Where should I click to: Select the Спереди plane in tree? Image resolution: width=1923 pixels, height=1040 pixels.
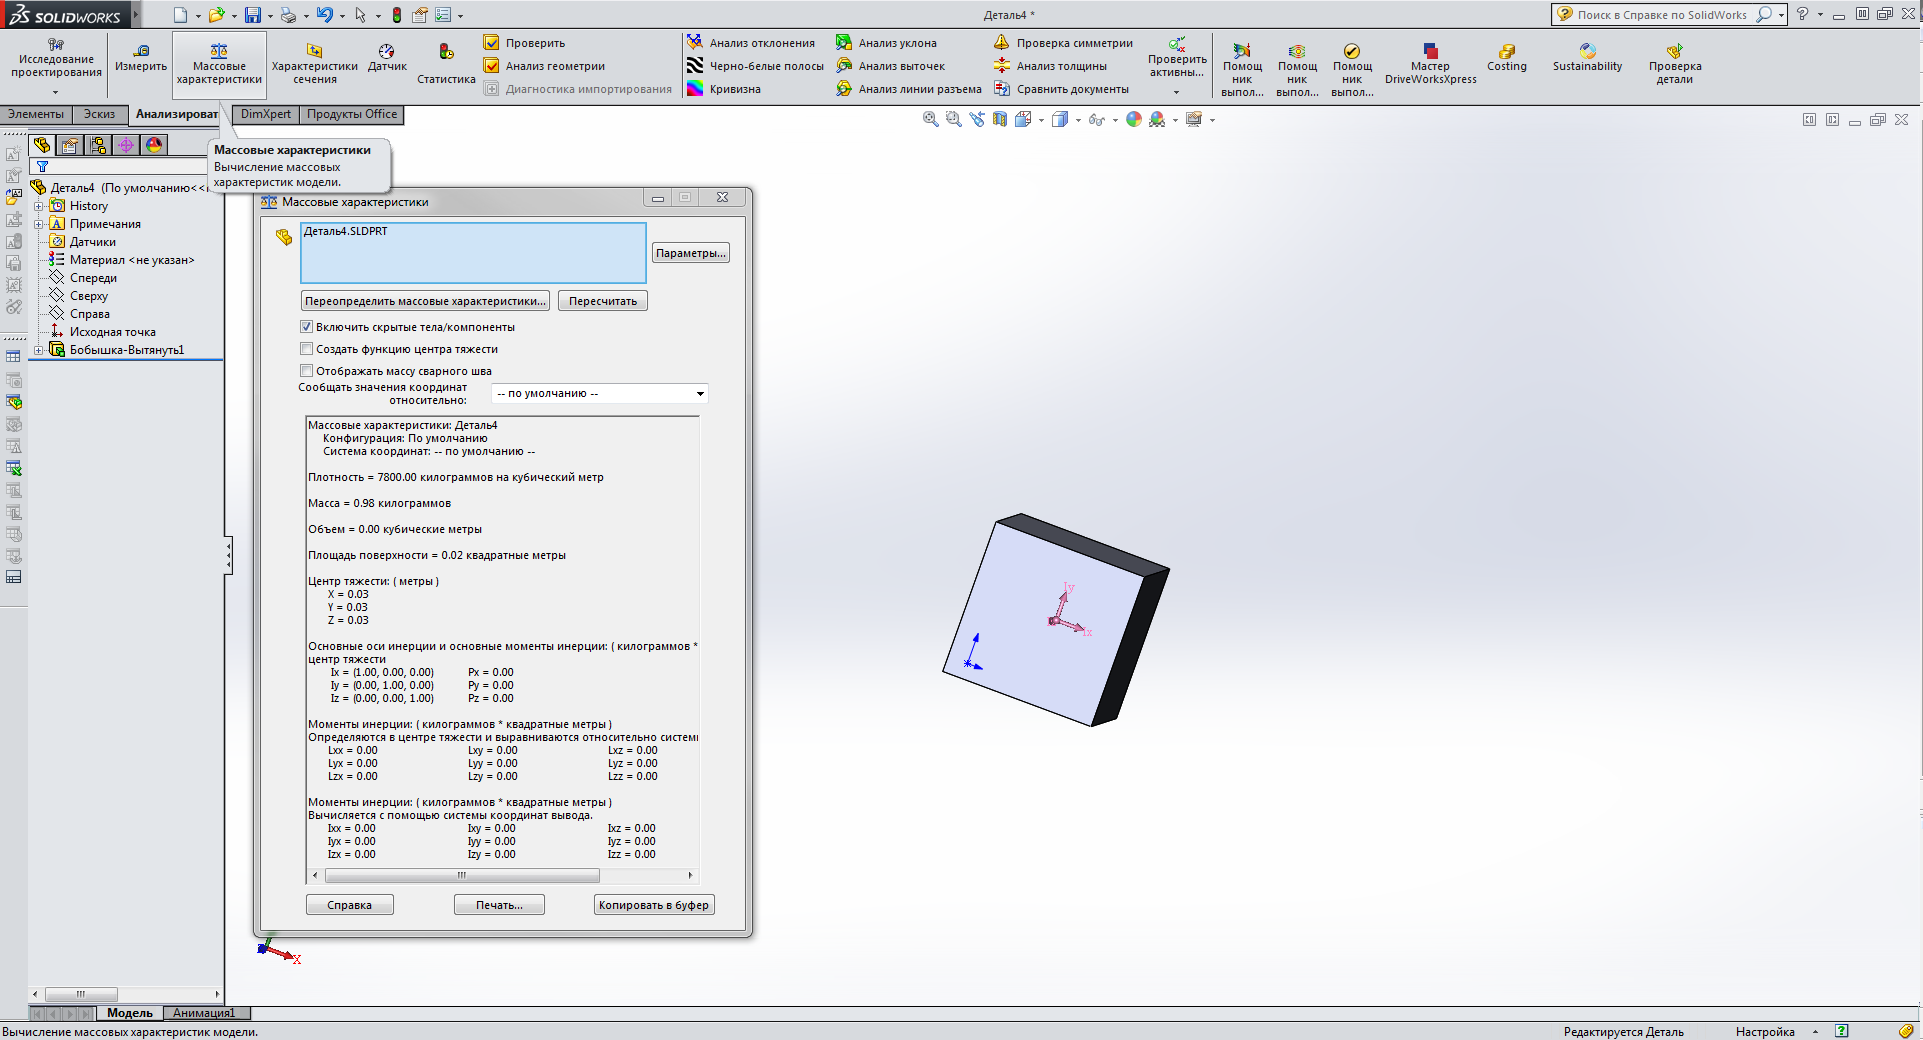(x=93, y=278)
